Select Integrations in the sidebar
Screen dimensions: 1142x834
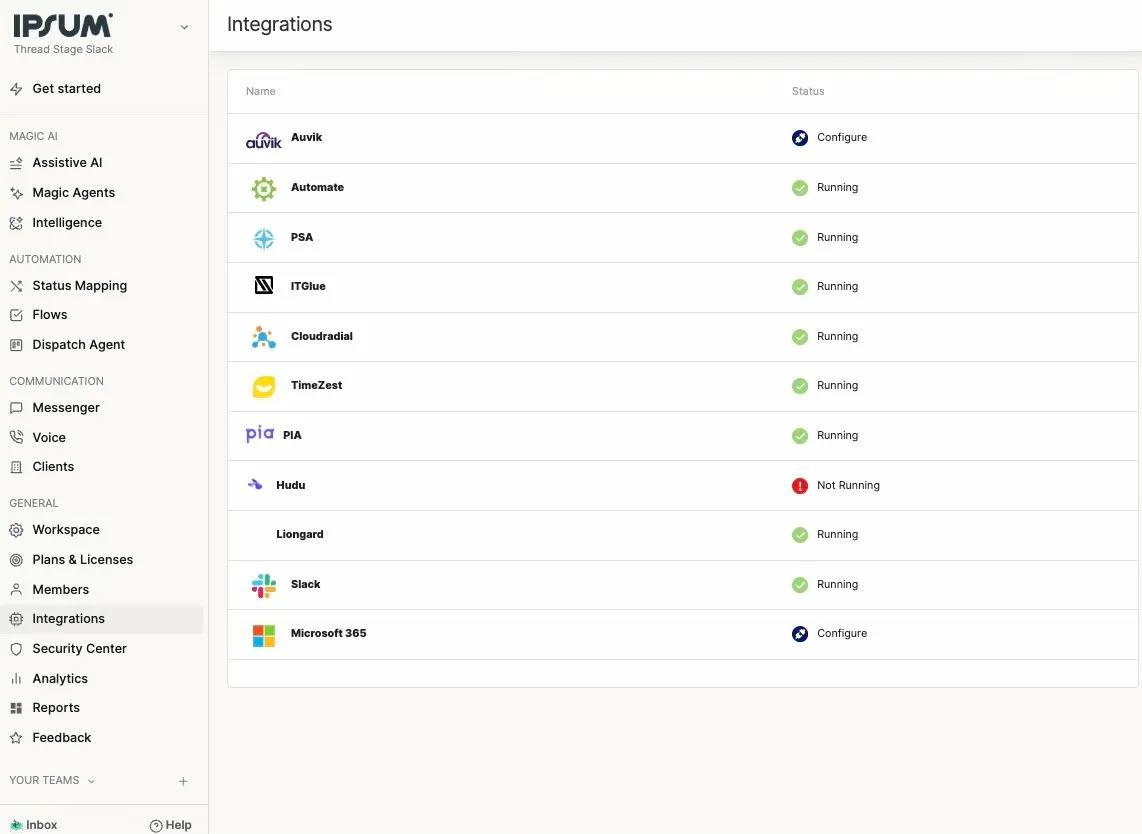[101, 619]
